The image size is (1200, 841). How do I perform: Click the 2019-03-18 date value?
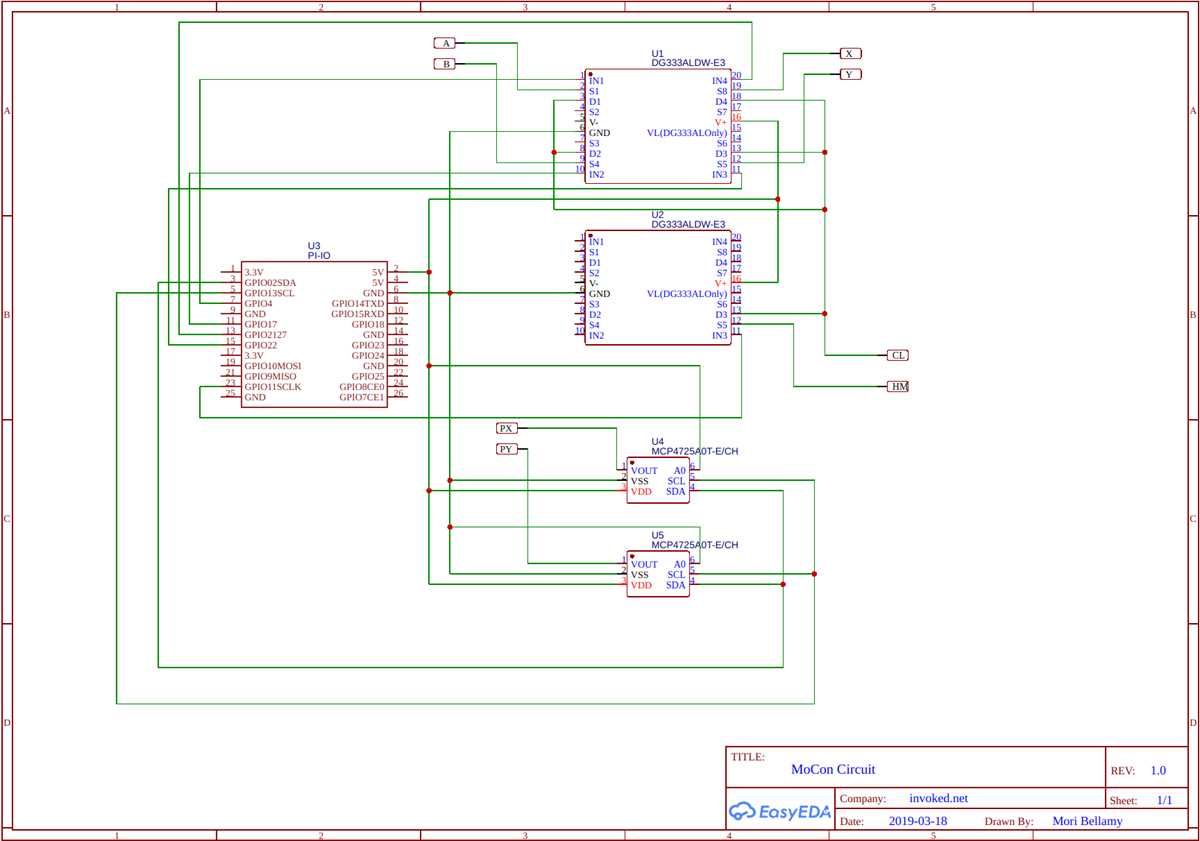point(918,821)
